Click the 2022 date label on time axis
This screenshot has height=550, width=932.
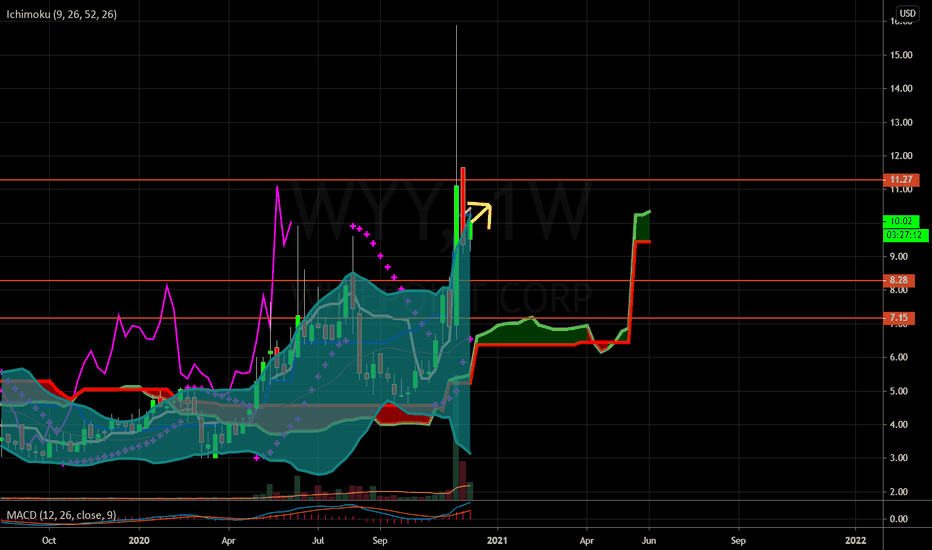point(855,540)
